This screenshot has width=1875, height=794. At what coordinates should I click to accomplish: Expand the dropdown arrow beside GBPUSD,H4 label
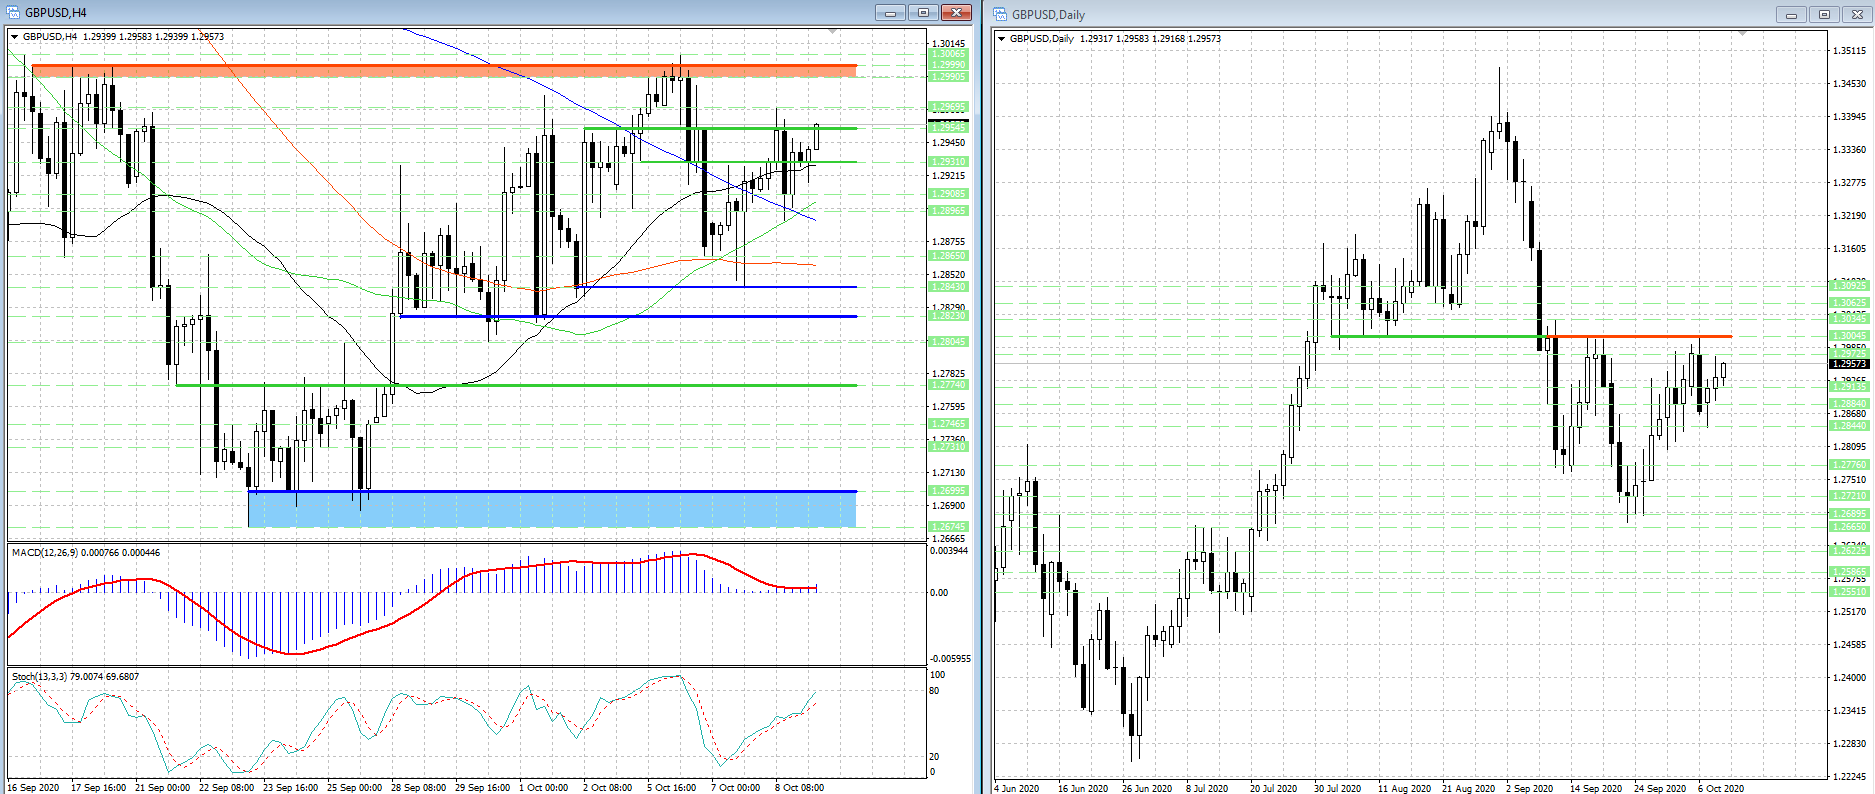pyautogui.click(x=15, y=37)
